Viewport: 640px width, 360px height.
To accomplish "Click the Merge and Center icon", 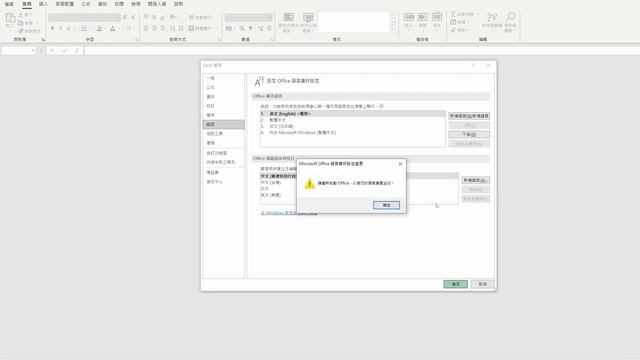I will [191, 28].
